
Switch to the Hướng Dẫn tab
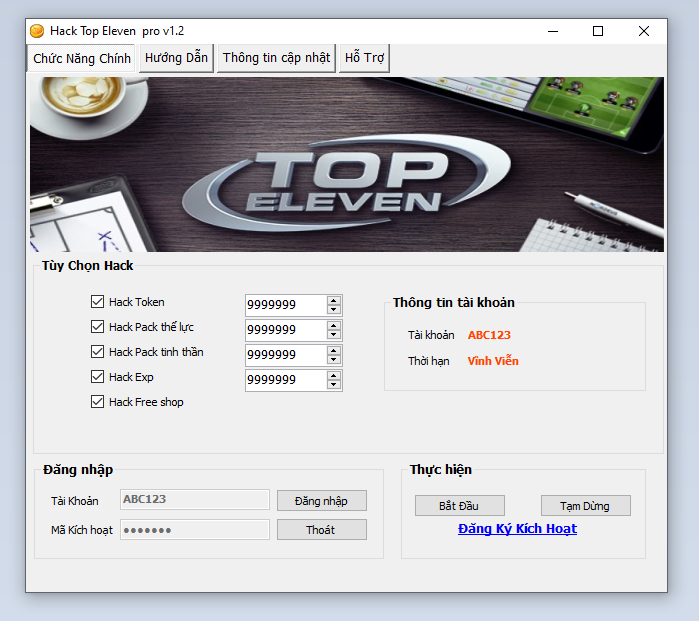click(x=176, y=58)
